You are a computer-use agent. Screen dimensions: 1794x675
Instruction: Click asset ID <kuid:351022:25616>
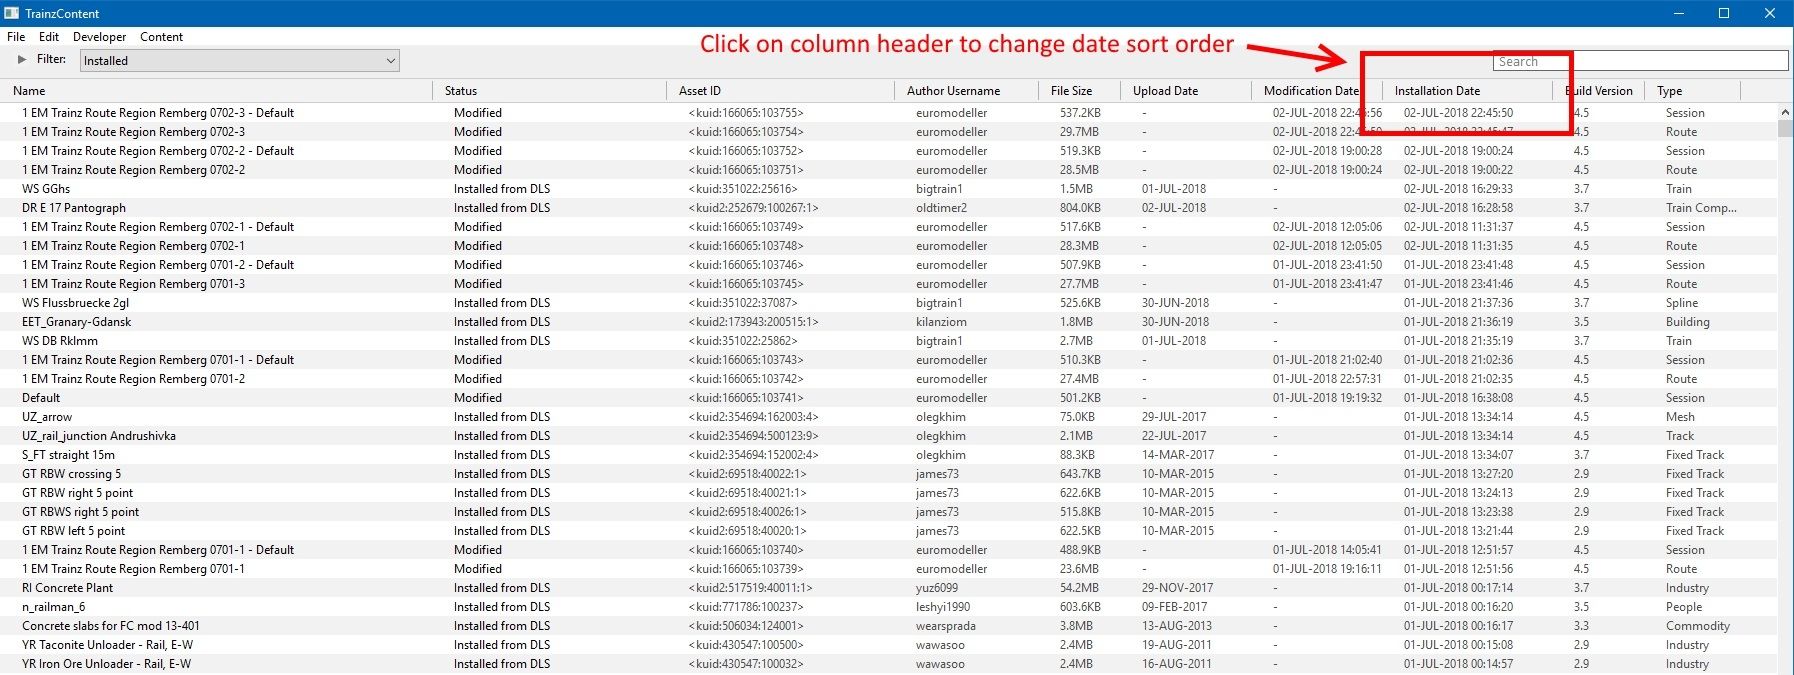pos(743,189)
